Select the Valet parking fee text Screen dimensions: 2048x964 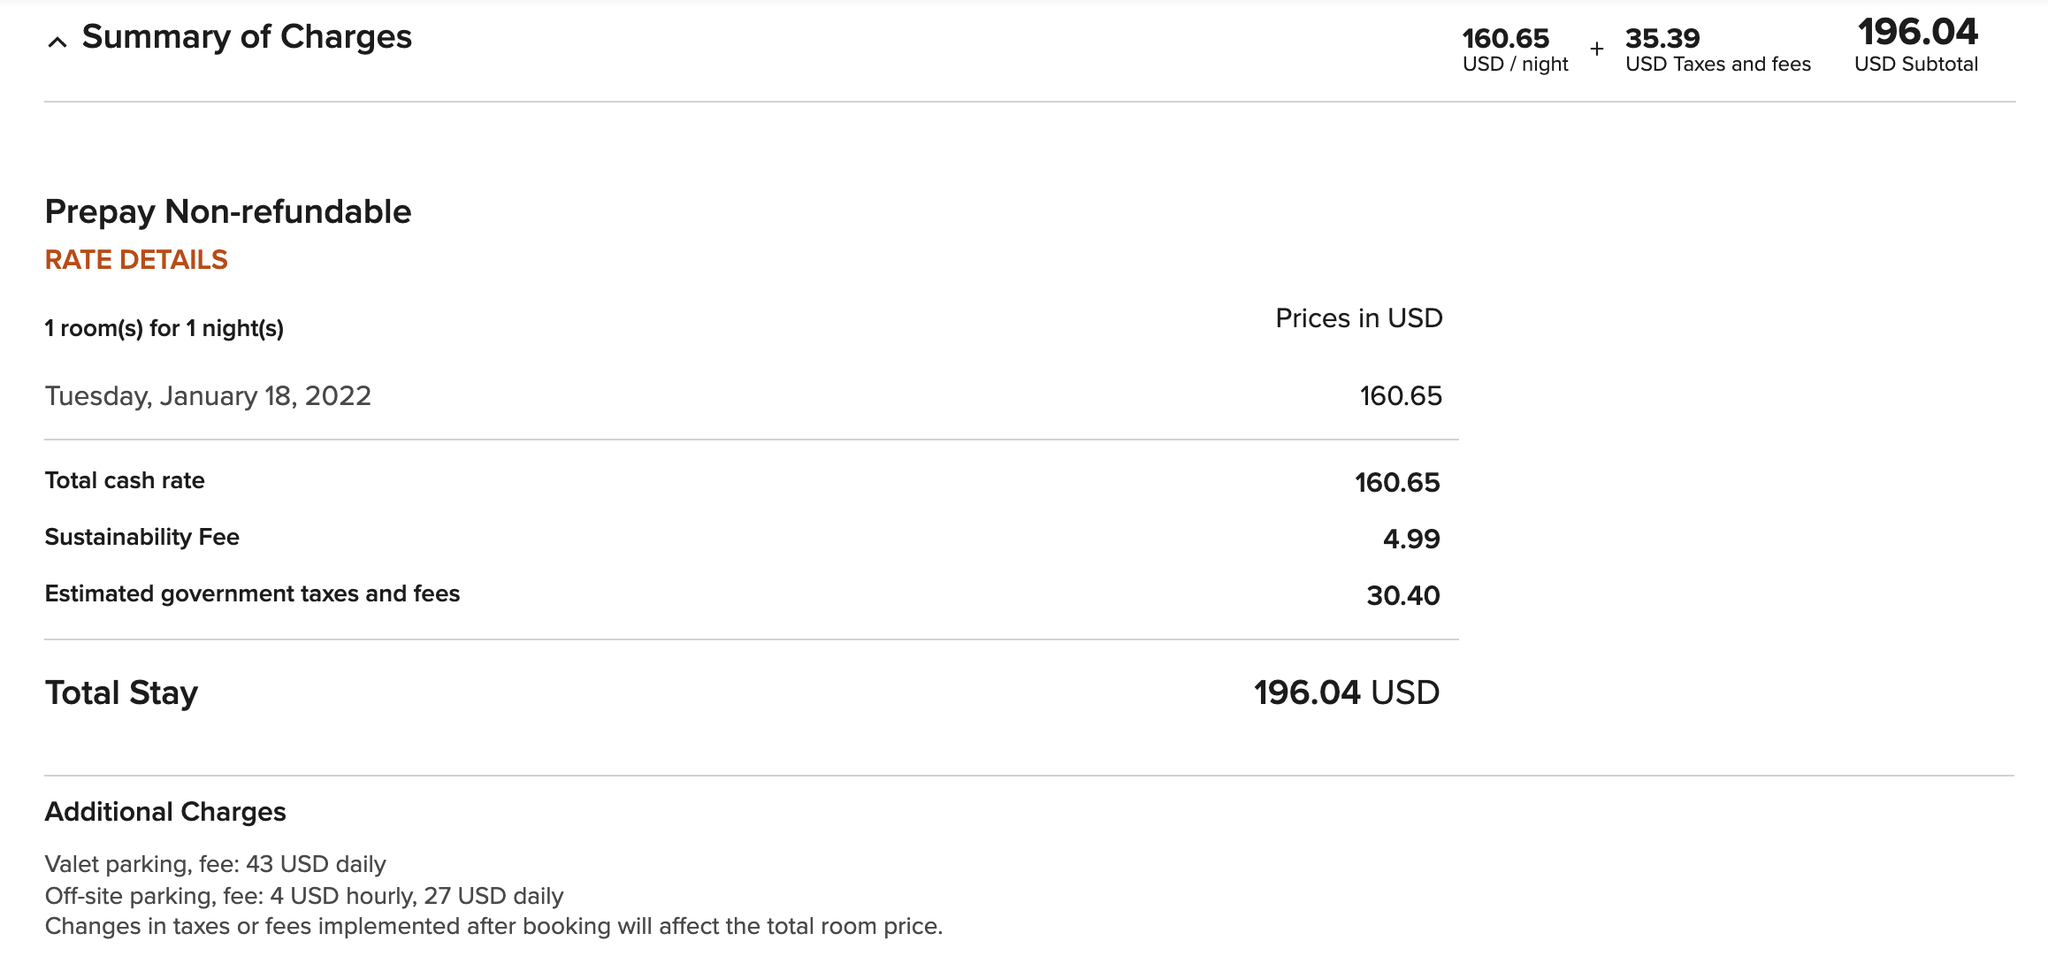pos(214,864)
